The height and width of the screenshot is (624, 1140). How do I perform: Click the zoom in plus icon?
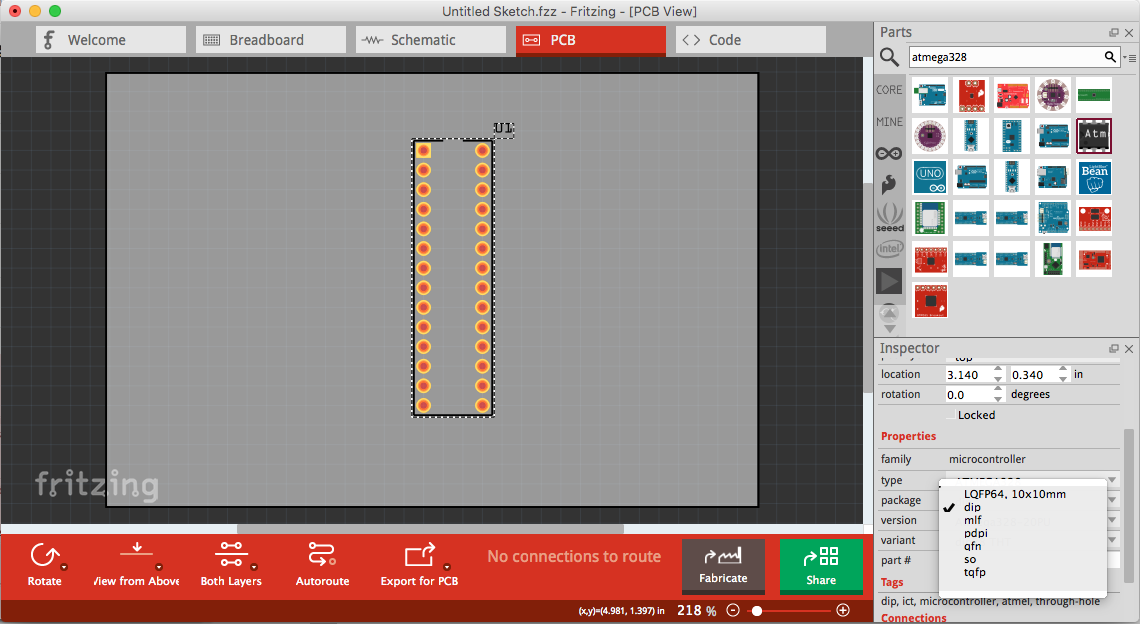click(843, 610)
